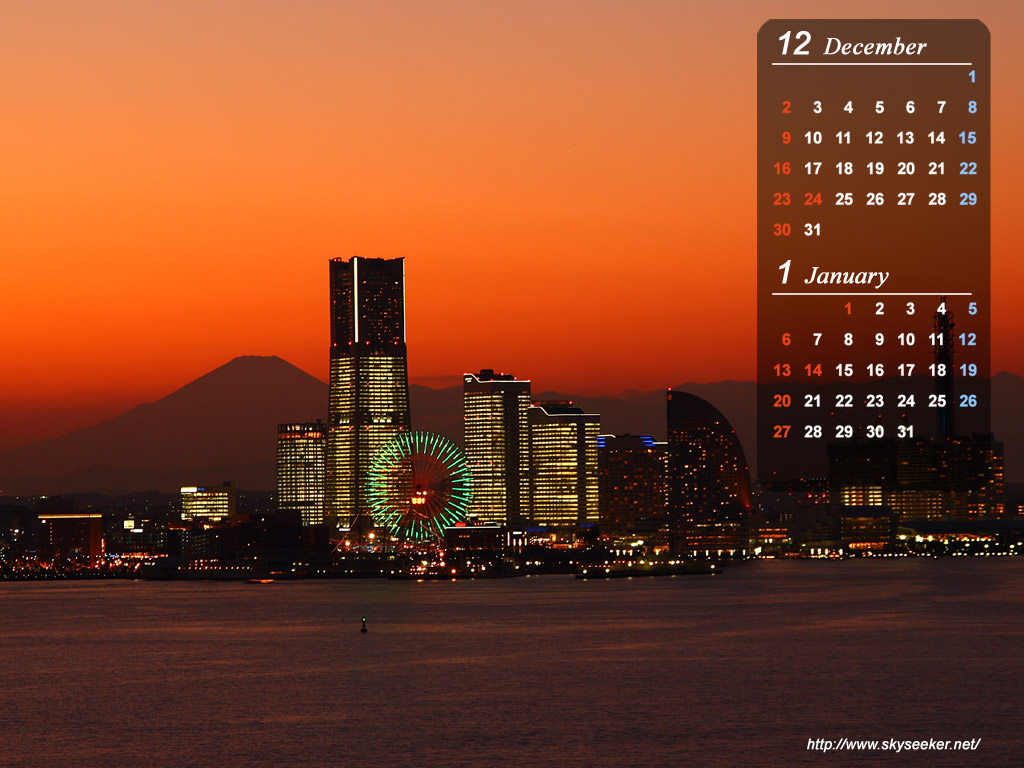Screen dimensions: 1024x768
Task: Click January 19, shown in blue
Action: click(x=968, y=370)
